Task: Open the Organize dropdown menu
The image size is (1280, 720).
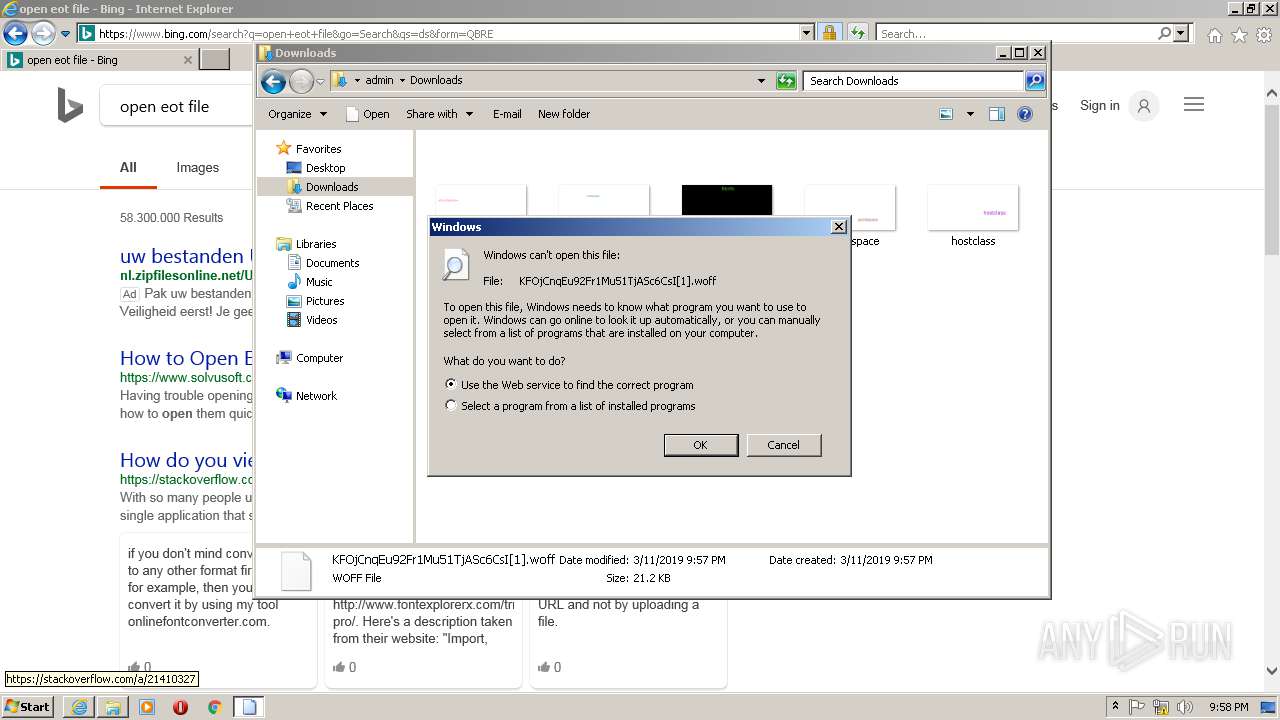Action: click(x=297, y=114)
